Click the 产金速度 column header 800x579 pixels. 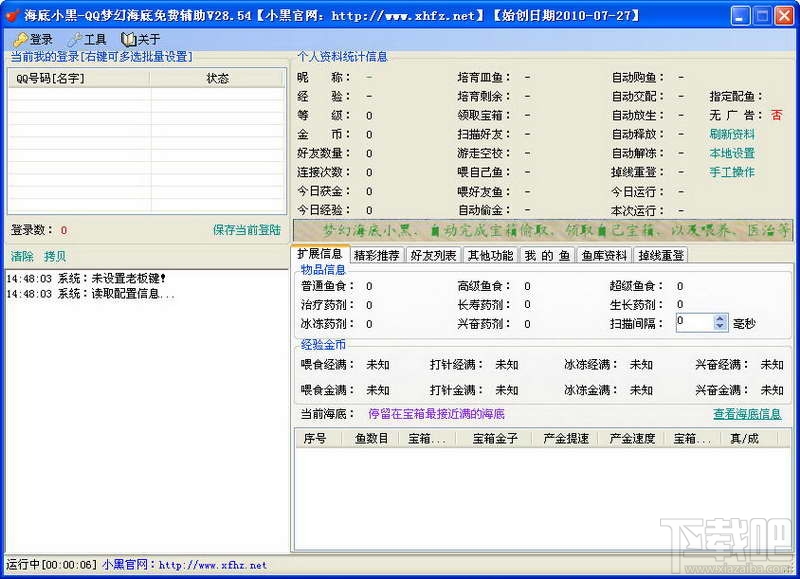pyautogui.click(x=632, y=438)
